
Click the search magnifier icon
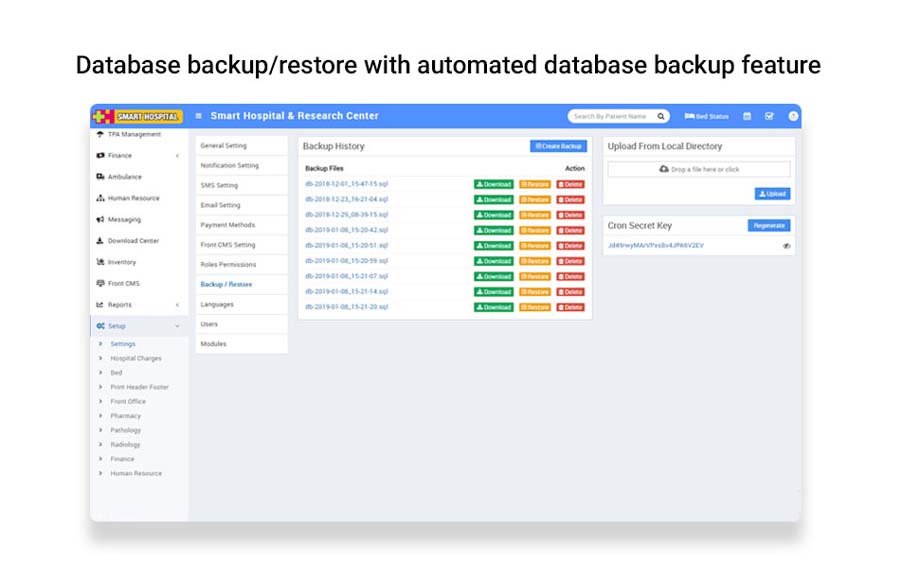661,116
